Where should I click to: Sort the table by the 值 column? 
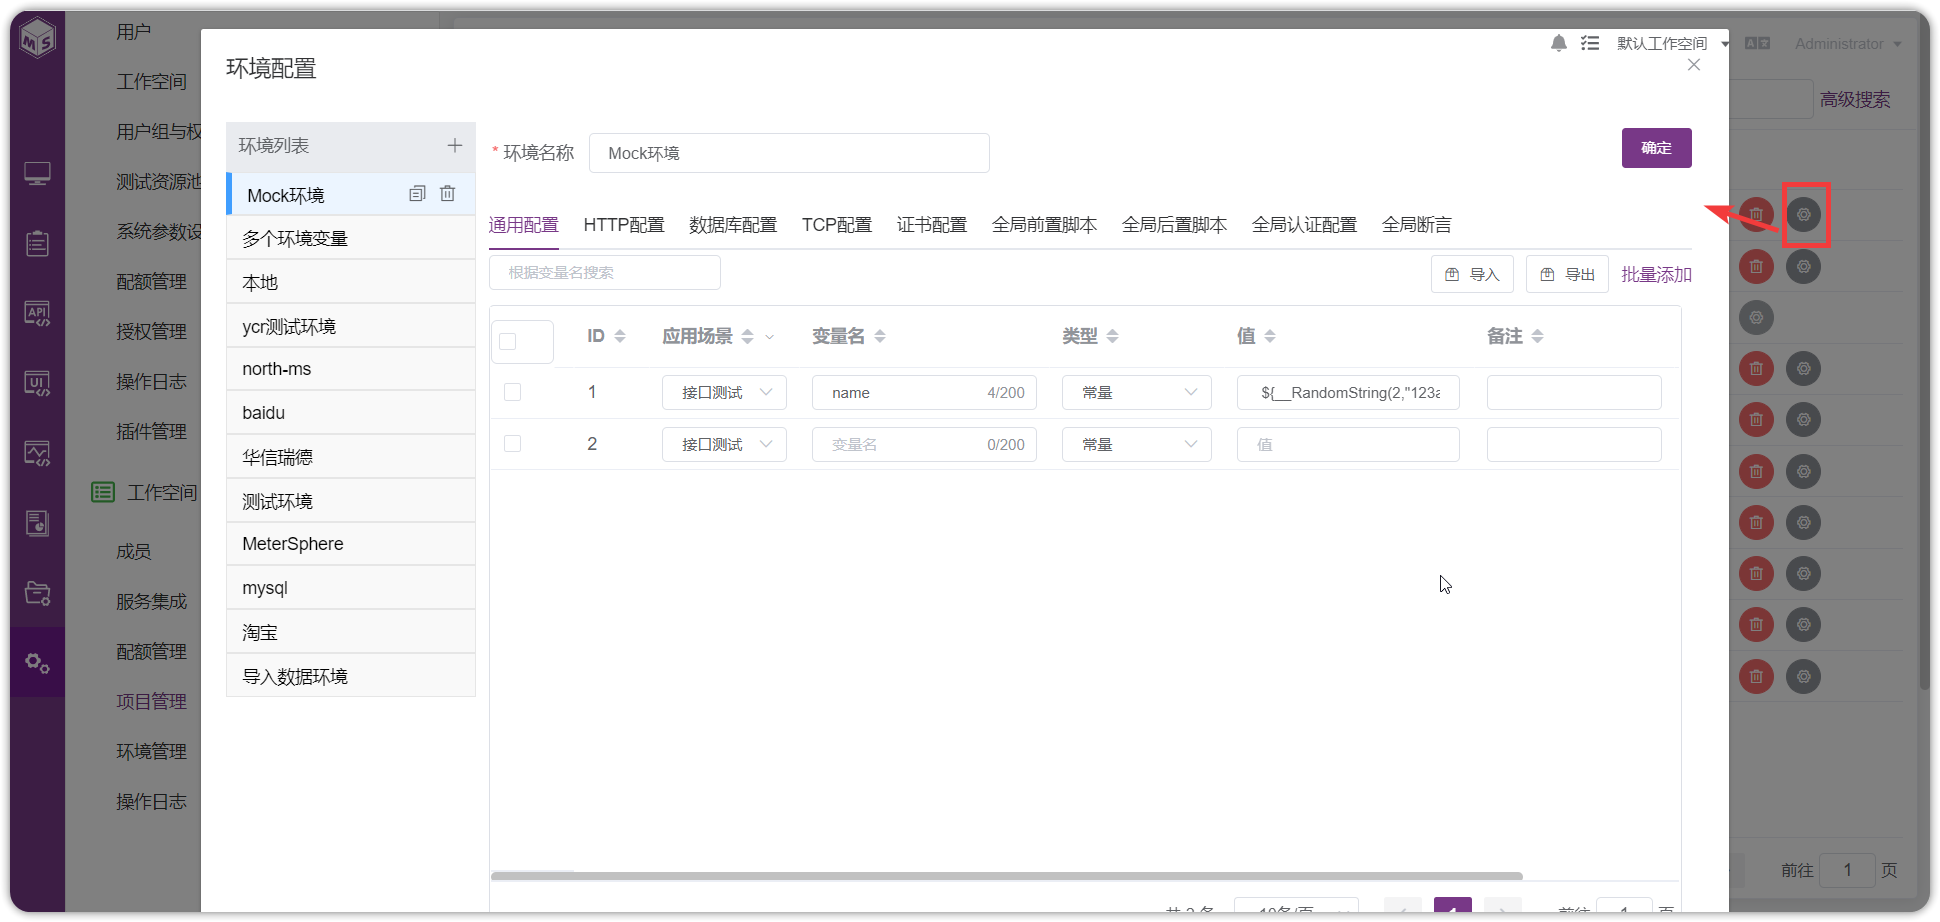click(1270, 336)
